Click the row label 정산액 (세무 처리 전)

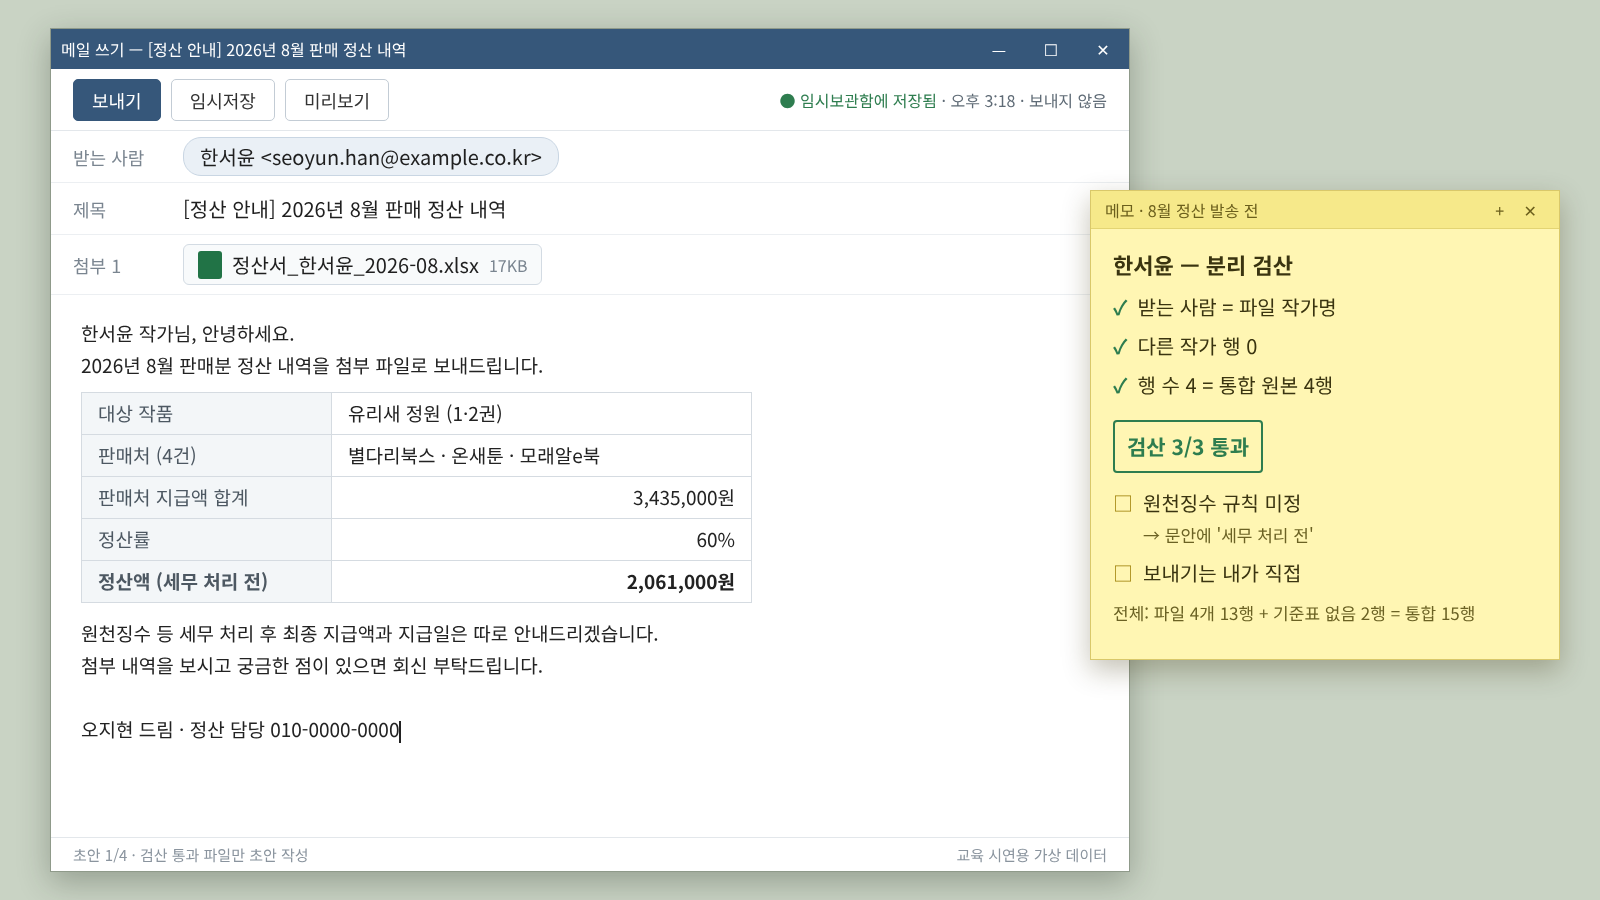pyautogui.click(x=183, y=582)
